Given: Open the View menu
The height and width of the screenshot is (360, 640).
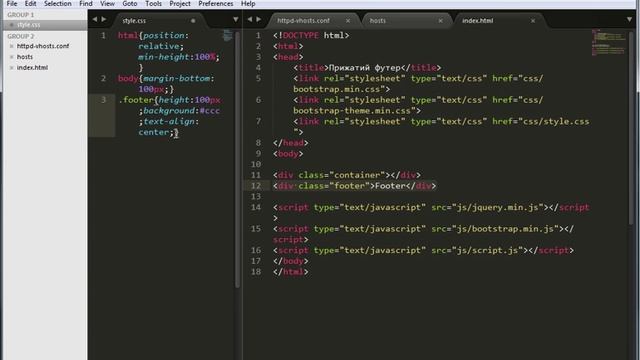Looking at the screenshot, I should [x=107, y=4].
